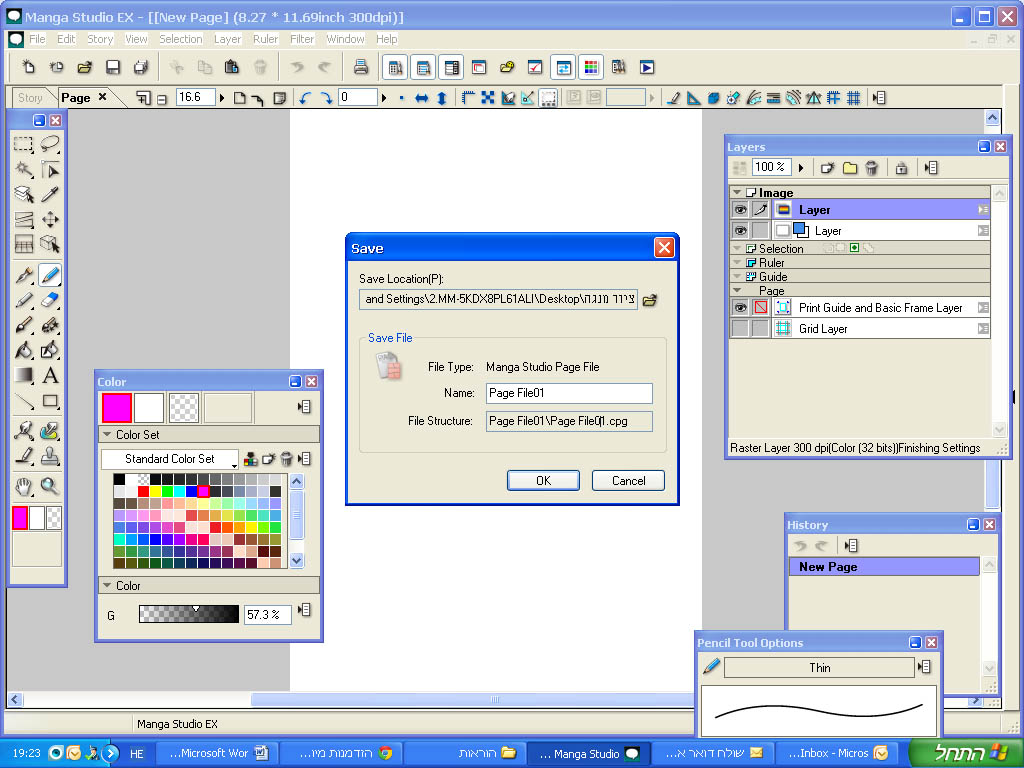1024x768 pixels.
Task: Toggle visibility of the selected Layer
Action: tap(740, 210)
